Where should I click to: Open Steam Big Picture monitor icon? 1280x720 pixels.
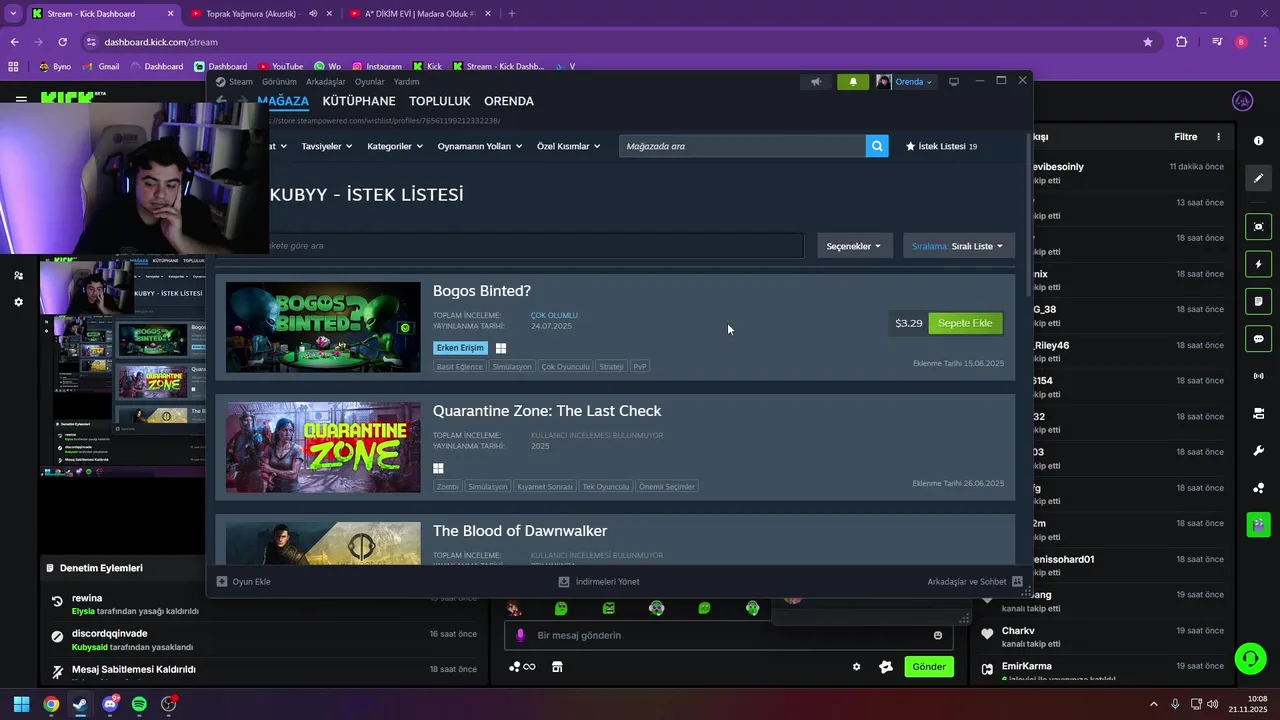pyautogui.click(x=954, y=82)
